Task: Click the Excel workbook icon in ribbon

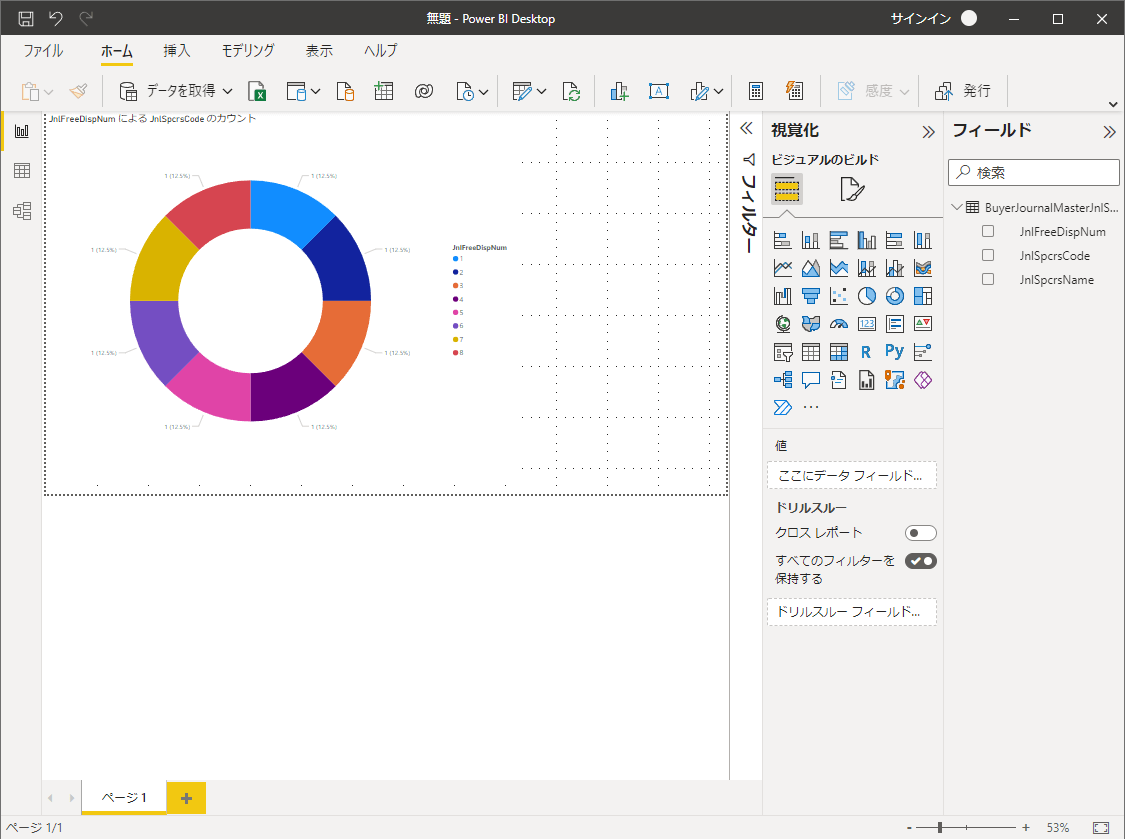Action: 258,91
